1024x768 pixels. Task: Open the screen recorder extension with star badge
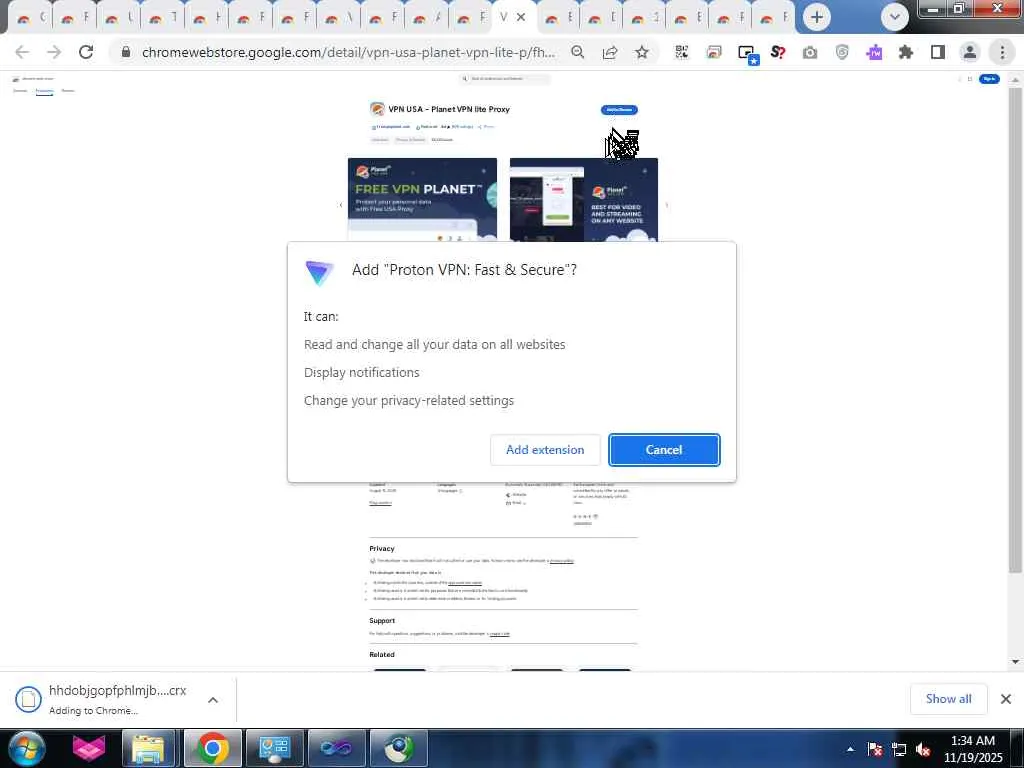click(x=747, y=54)
